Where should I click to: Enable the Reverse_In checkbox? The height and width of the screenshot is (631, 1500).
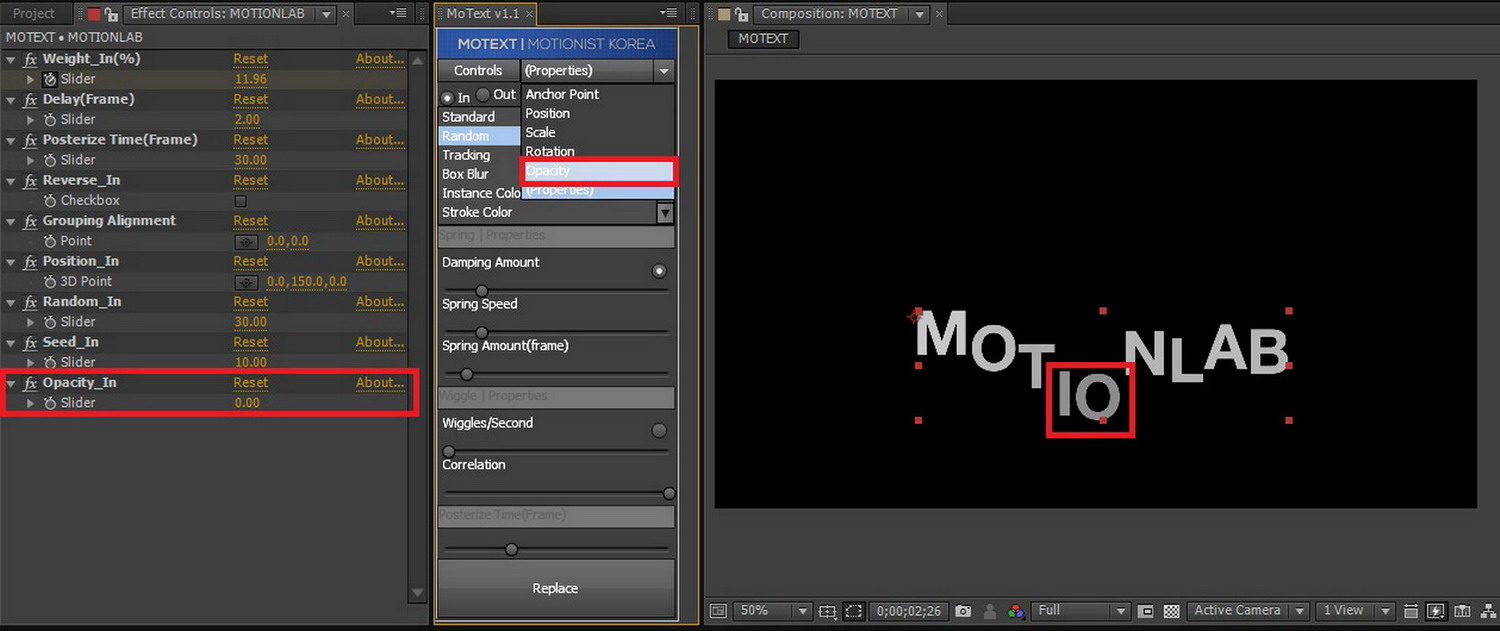[240, 201]
